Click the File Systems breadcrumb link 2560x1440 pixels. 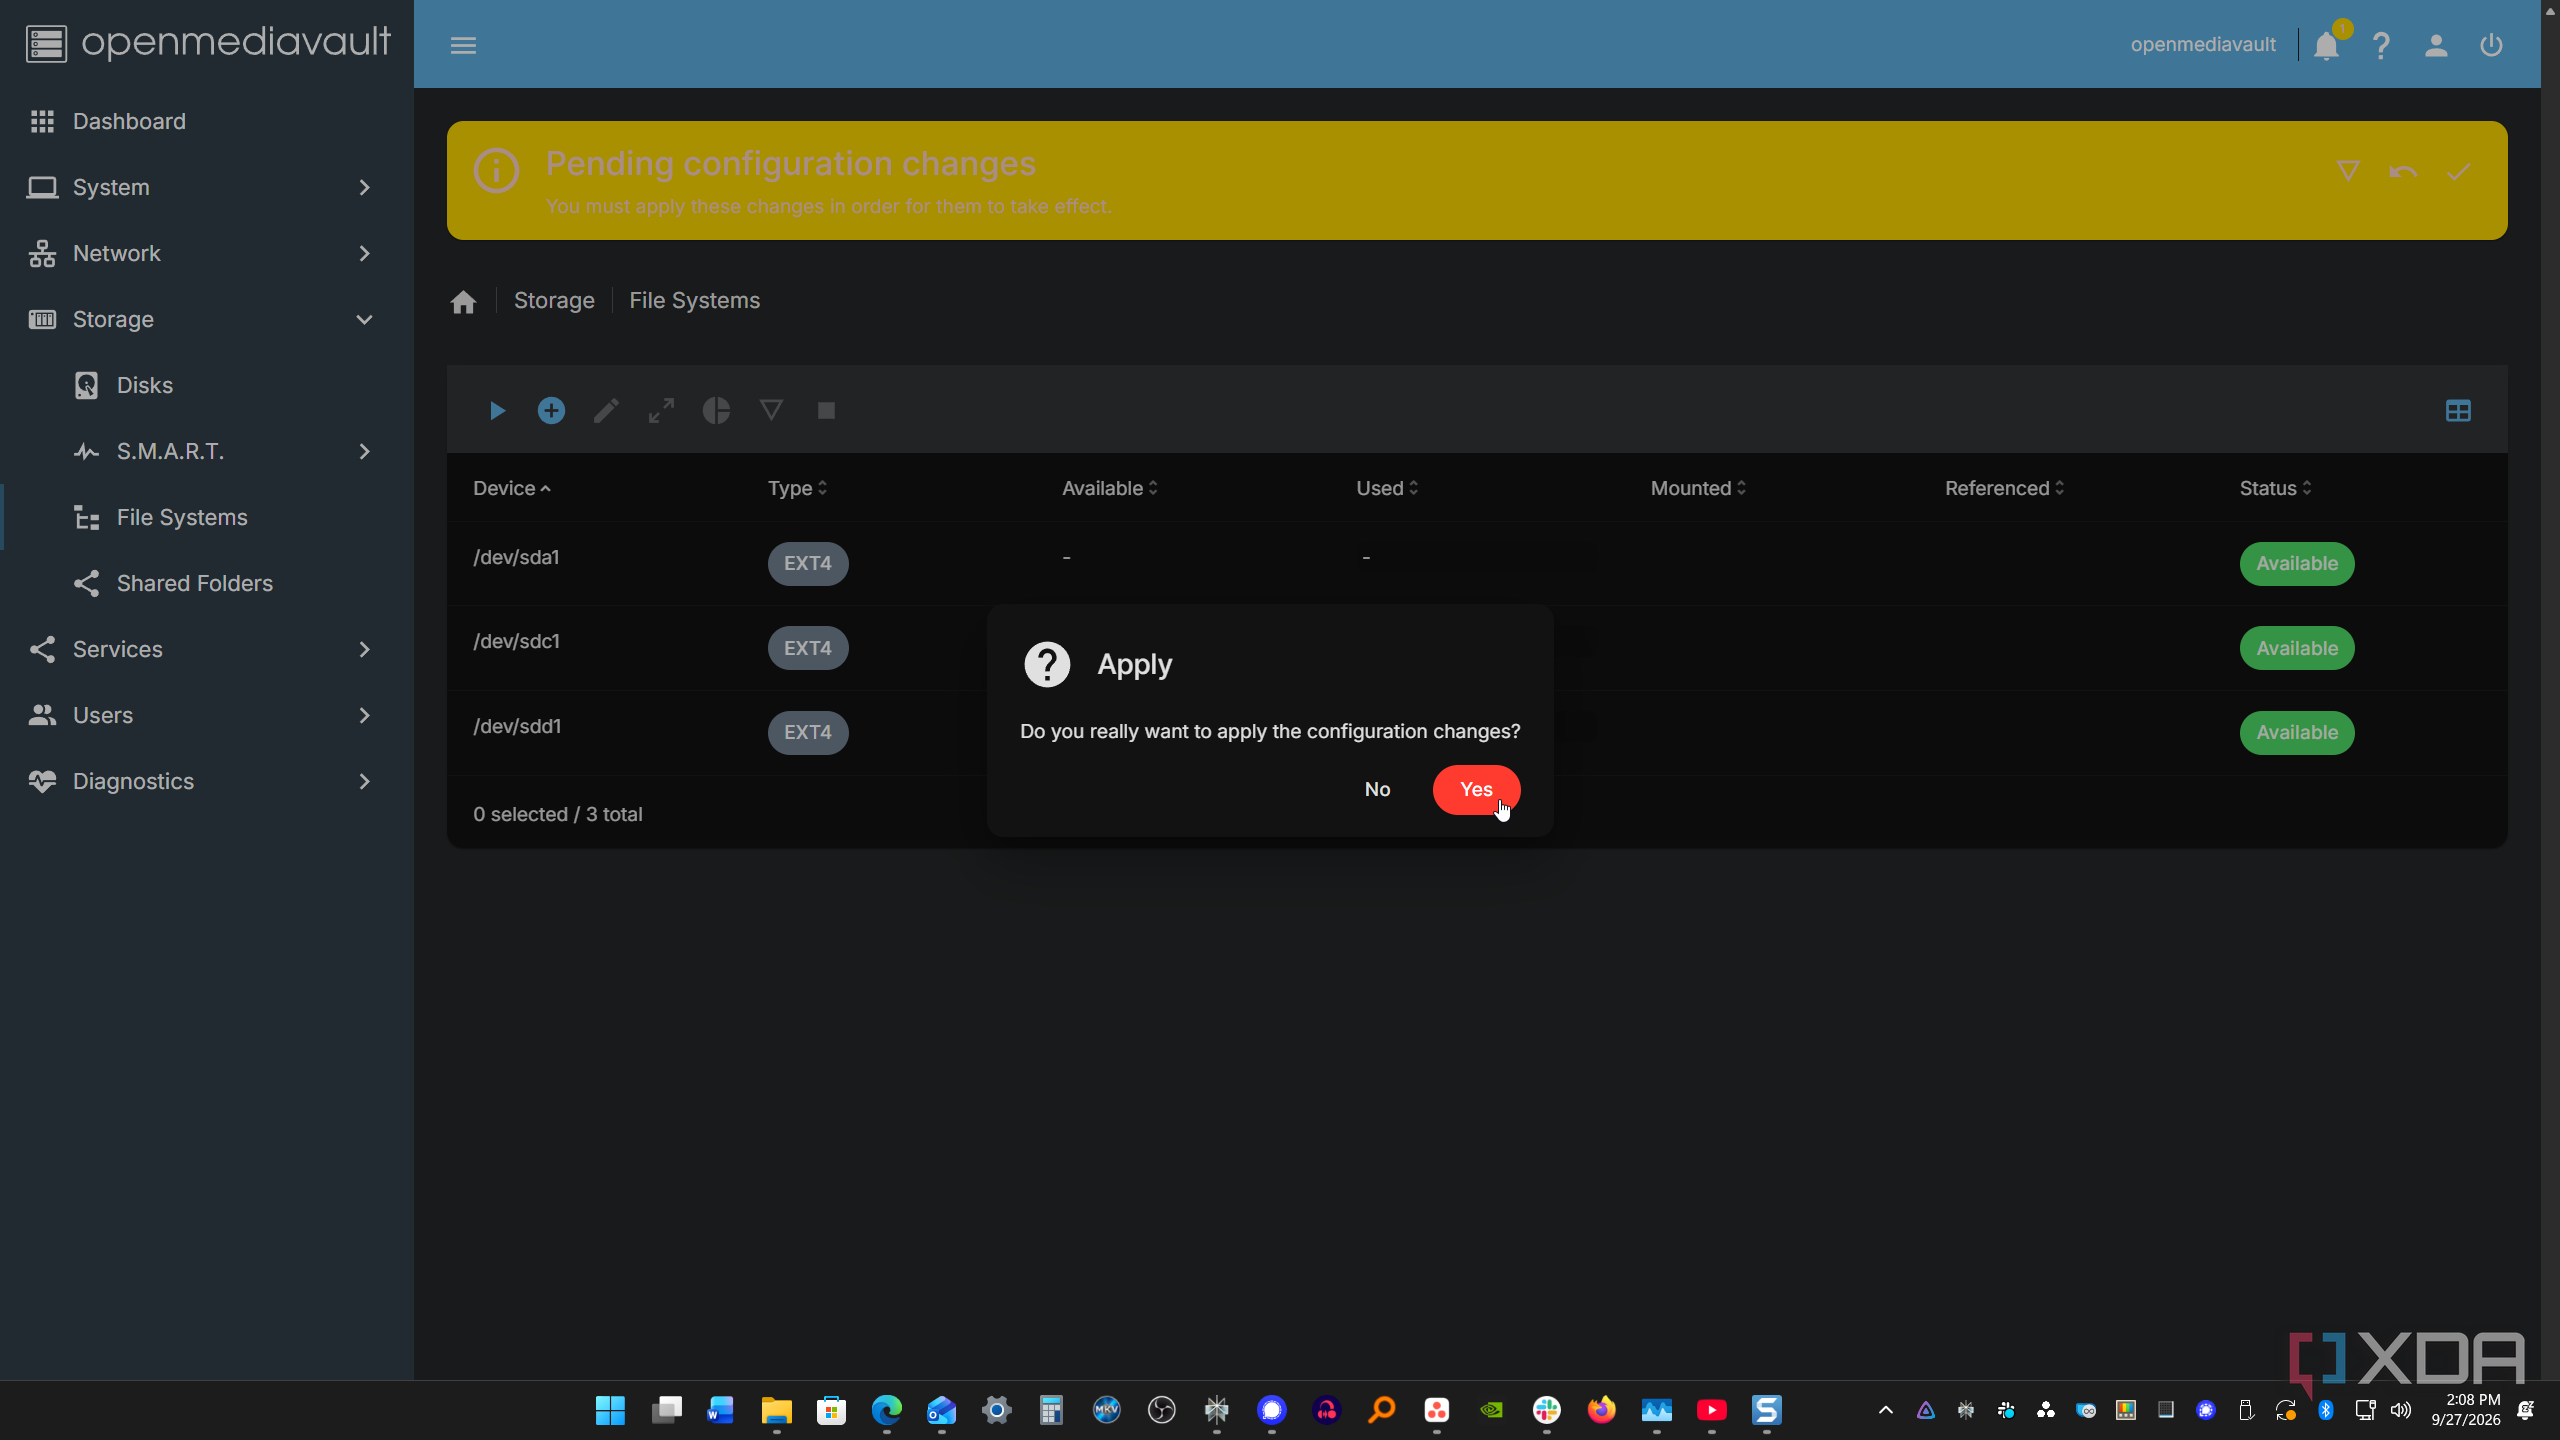[694, 301]
